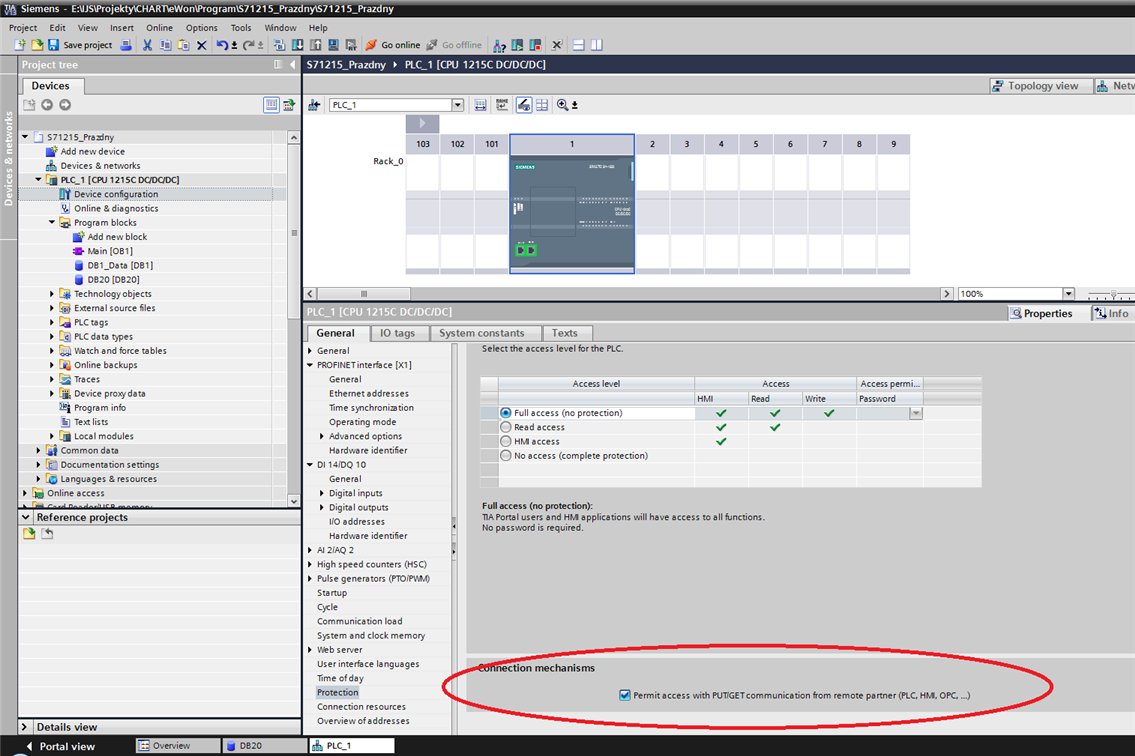
Task: Click the Paste icon in toolbar
Action: point(184,45)
